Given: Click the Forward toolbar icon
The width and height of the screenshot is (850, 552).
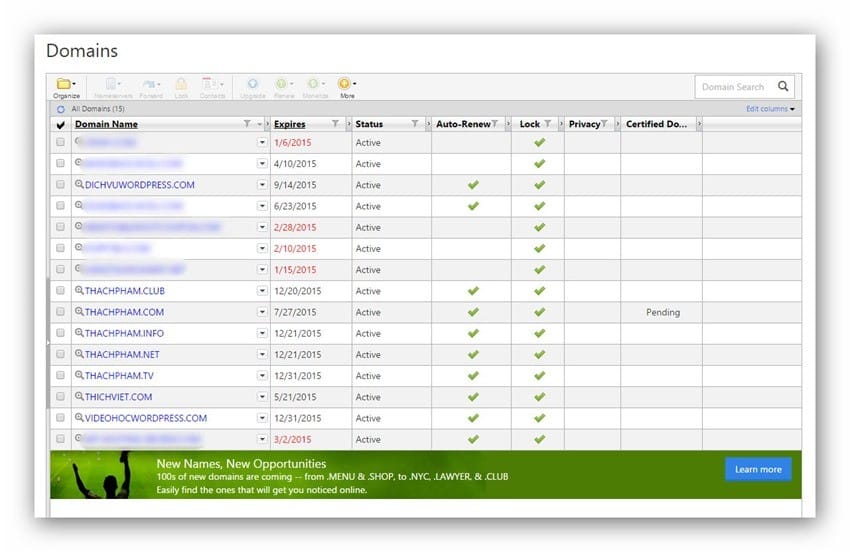Looking at the screenshot, I should coord(151,87).
